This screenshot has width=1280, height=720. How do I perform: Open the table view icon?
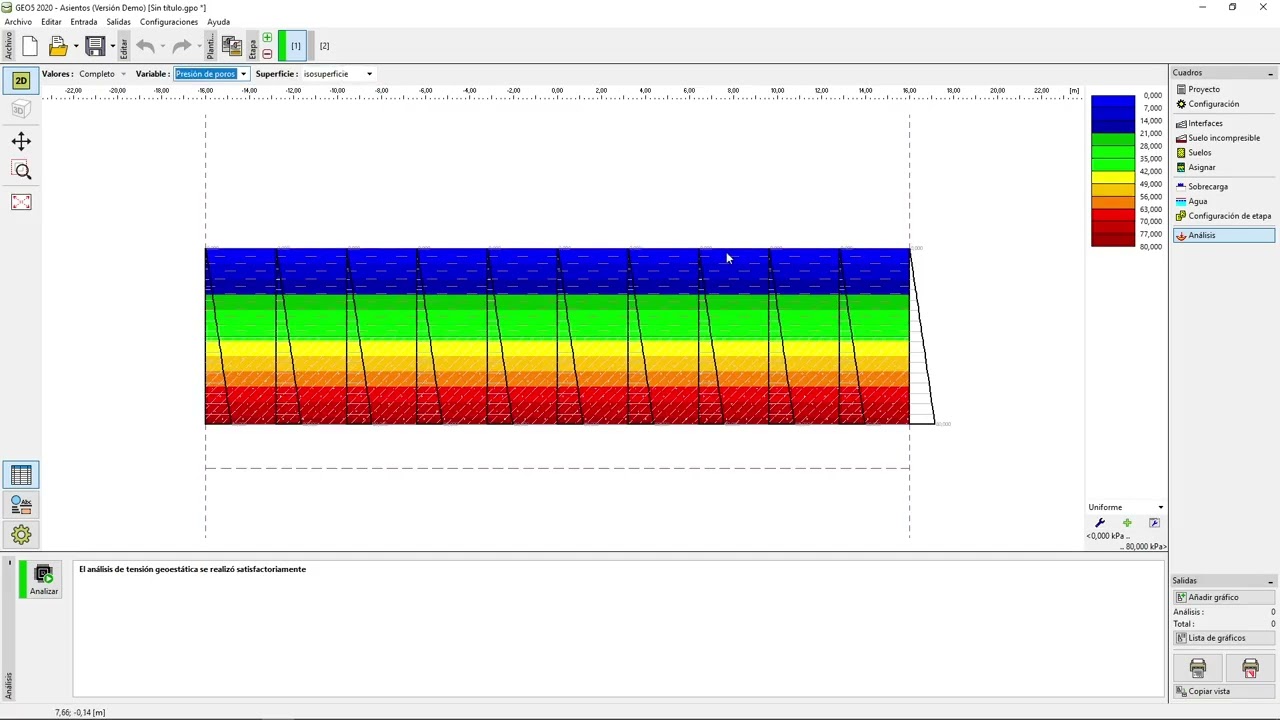tap(21, 476)
